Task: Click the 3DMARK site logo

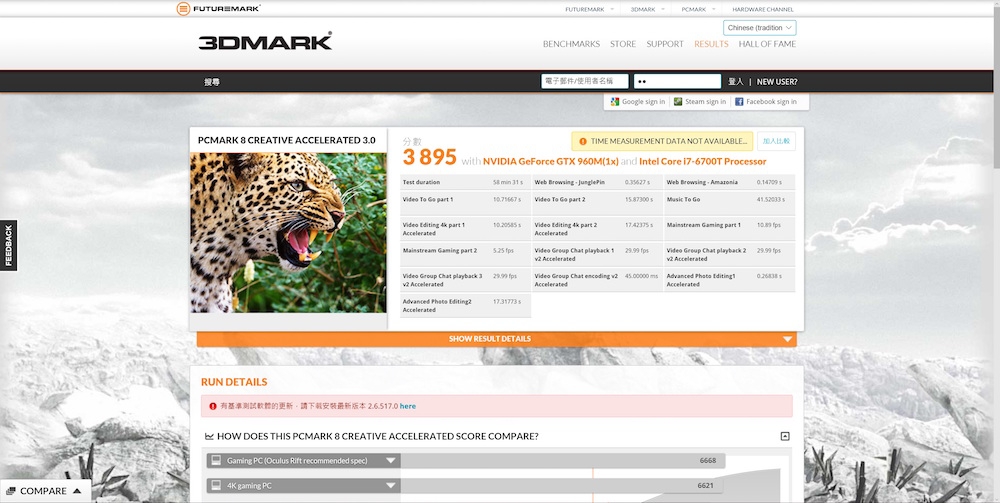Action: click(x=265, y=41)
